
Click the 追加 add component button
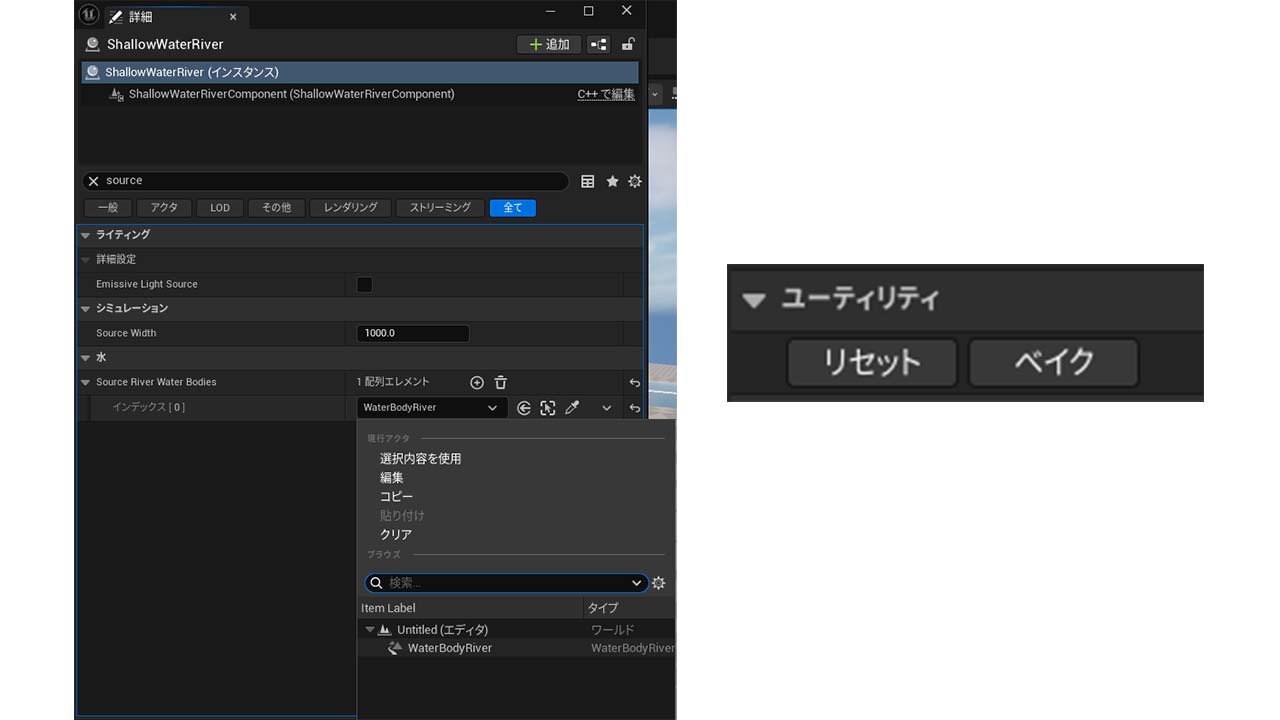[x=549, y=44]
